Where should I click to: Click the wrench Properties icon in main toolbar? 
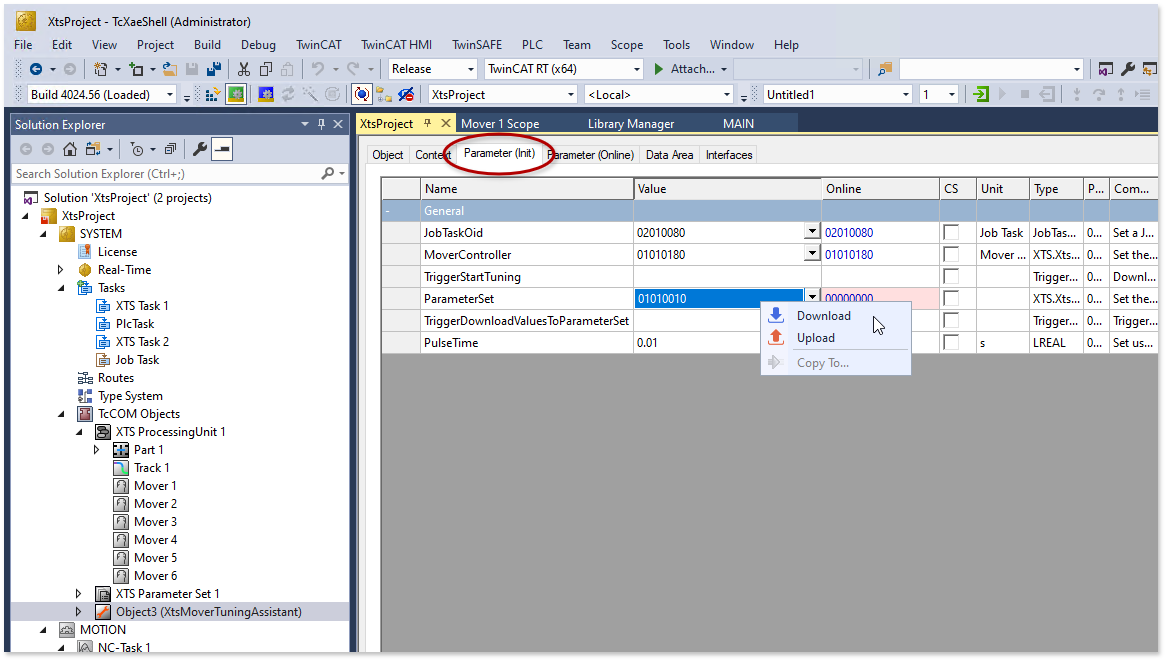(1128, 69)
